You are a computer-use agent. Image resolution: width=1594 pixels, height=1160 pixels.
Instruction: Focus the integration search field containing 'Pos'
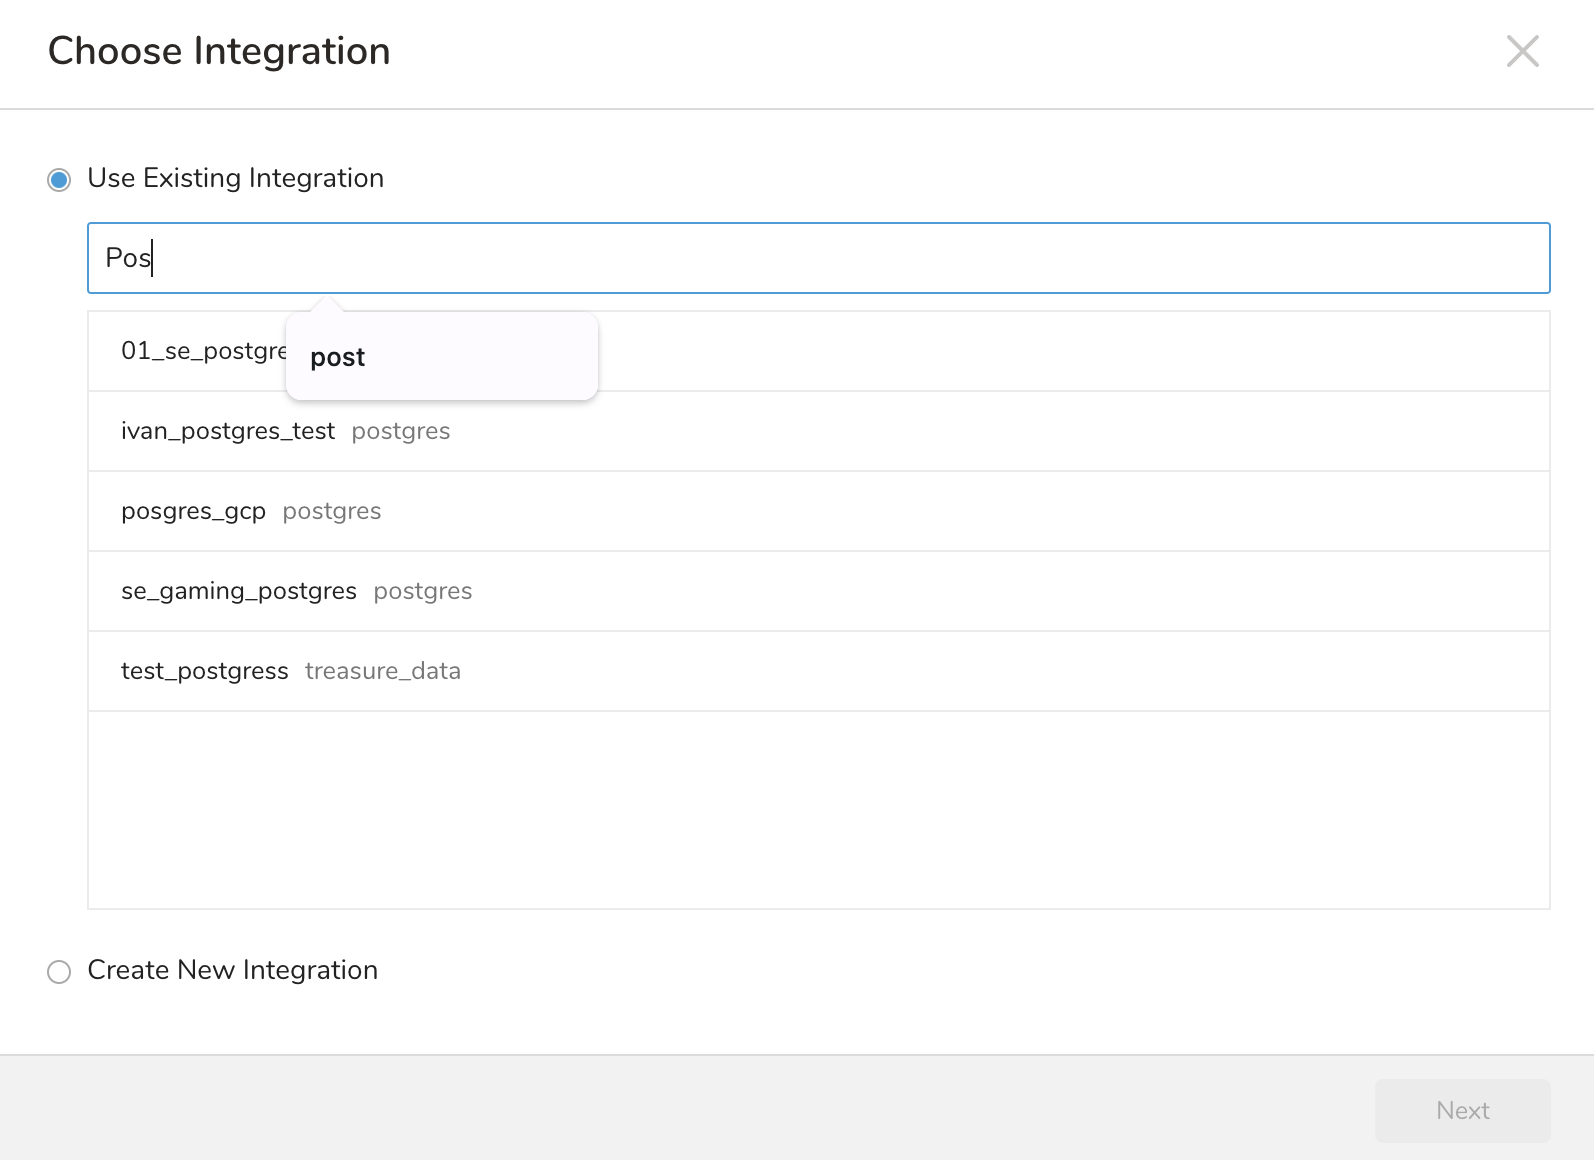(818, 258)
